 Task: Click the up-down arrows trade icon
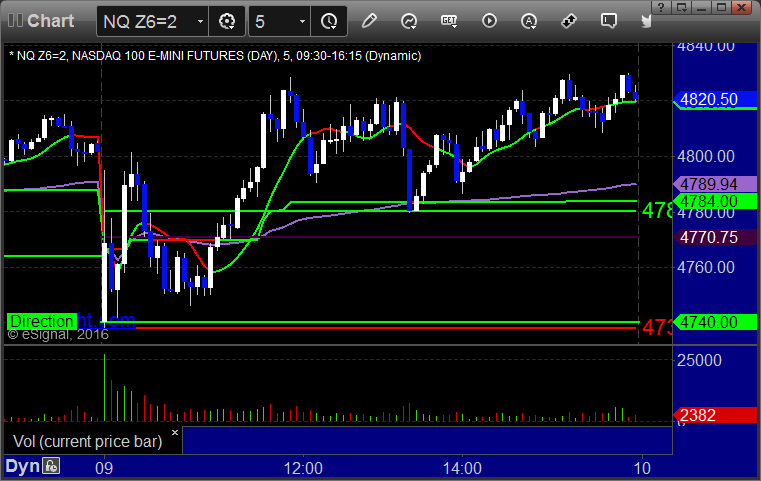pos(568,21)
